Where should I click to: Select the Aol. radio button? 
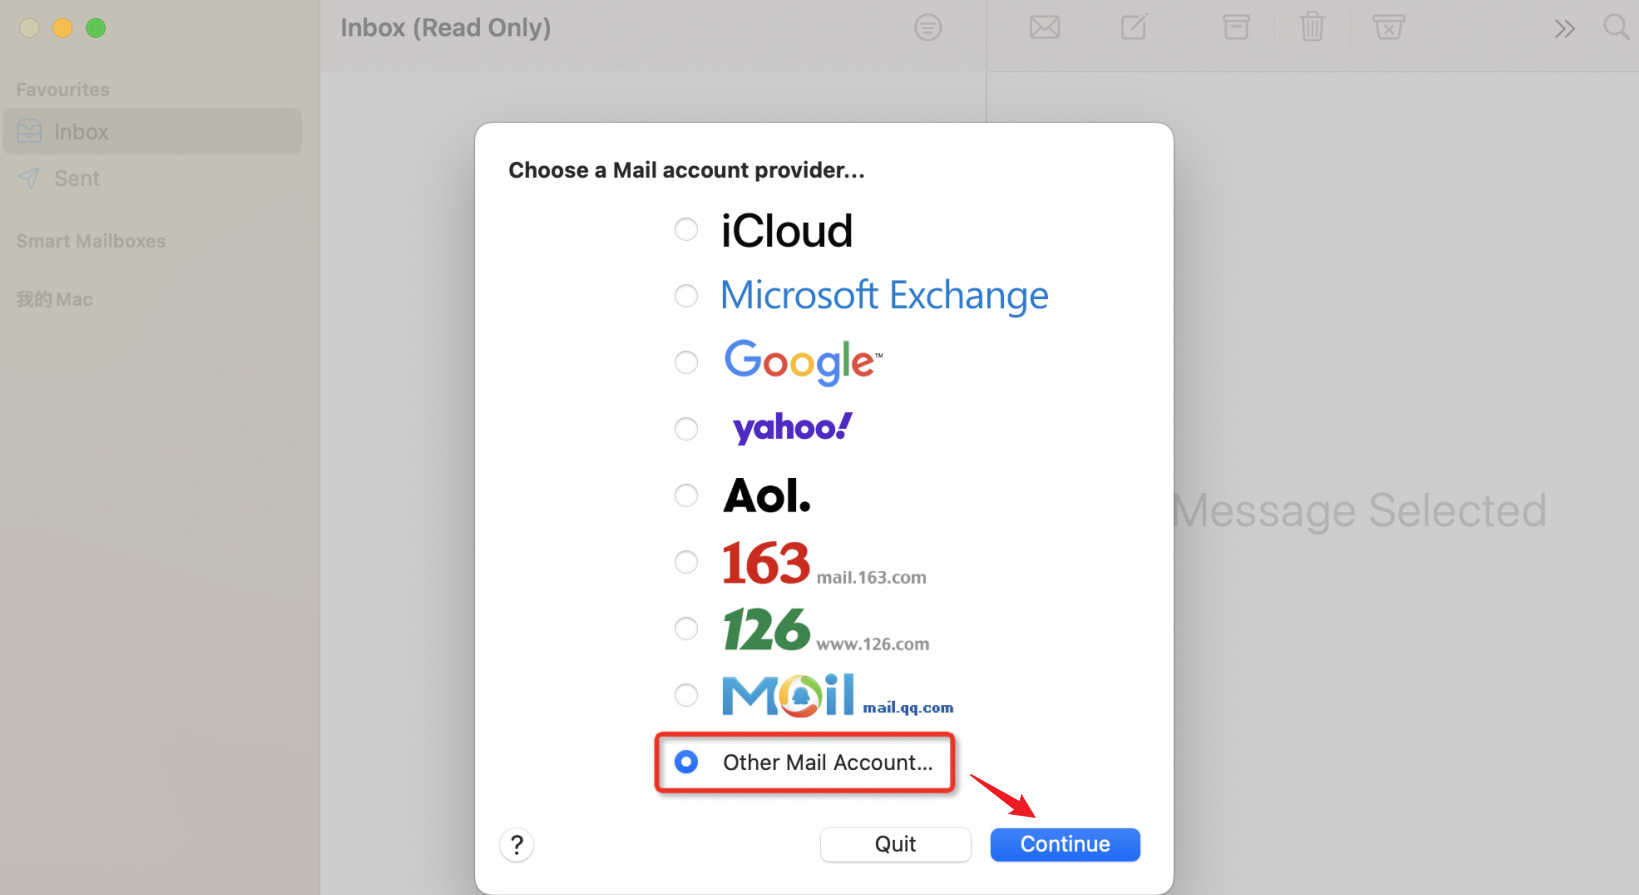pyautogui.click(x=686, y=495)
